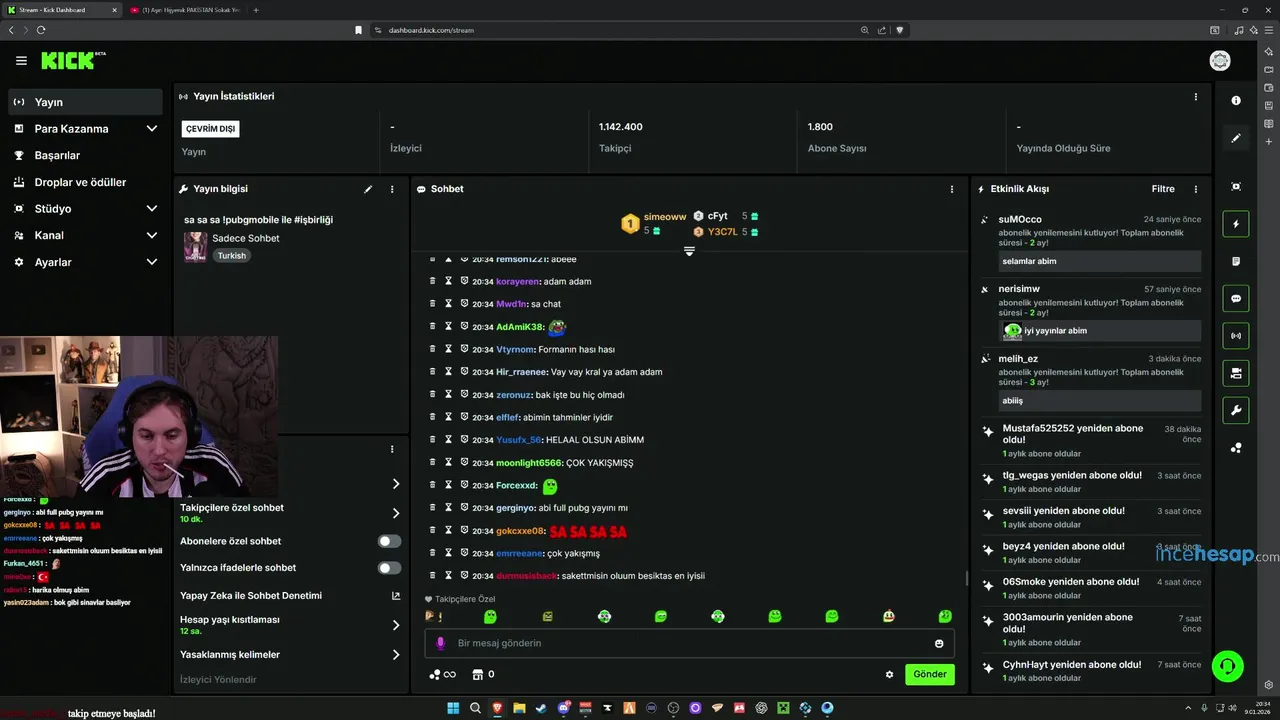This screenshot has width=1280, height=720.
Task: Open Brave browser in taskbar
Action: pyautogui.click(x=497, y=708)
